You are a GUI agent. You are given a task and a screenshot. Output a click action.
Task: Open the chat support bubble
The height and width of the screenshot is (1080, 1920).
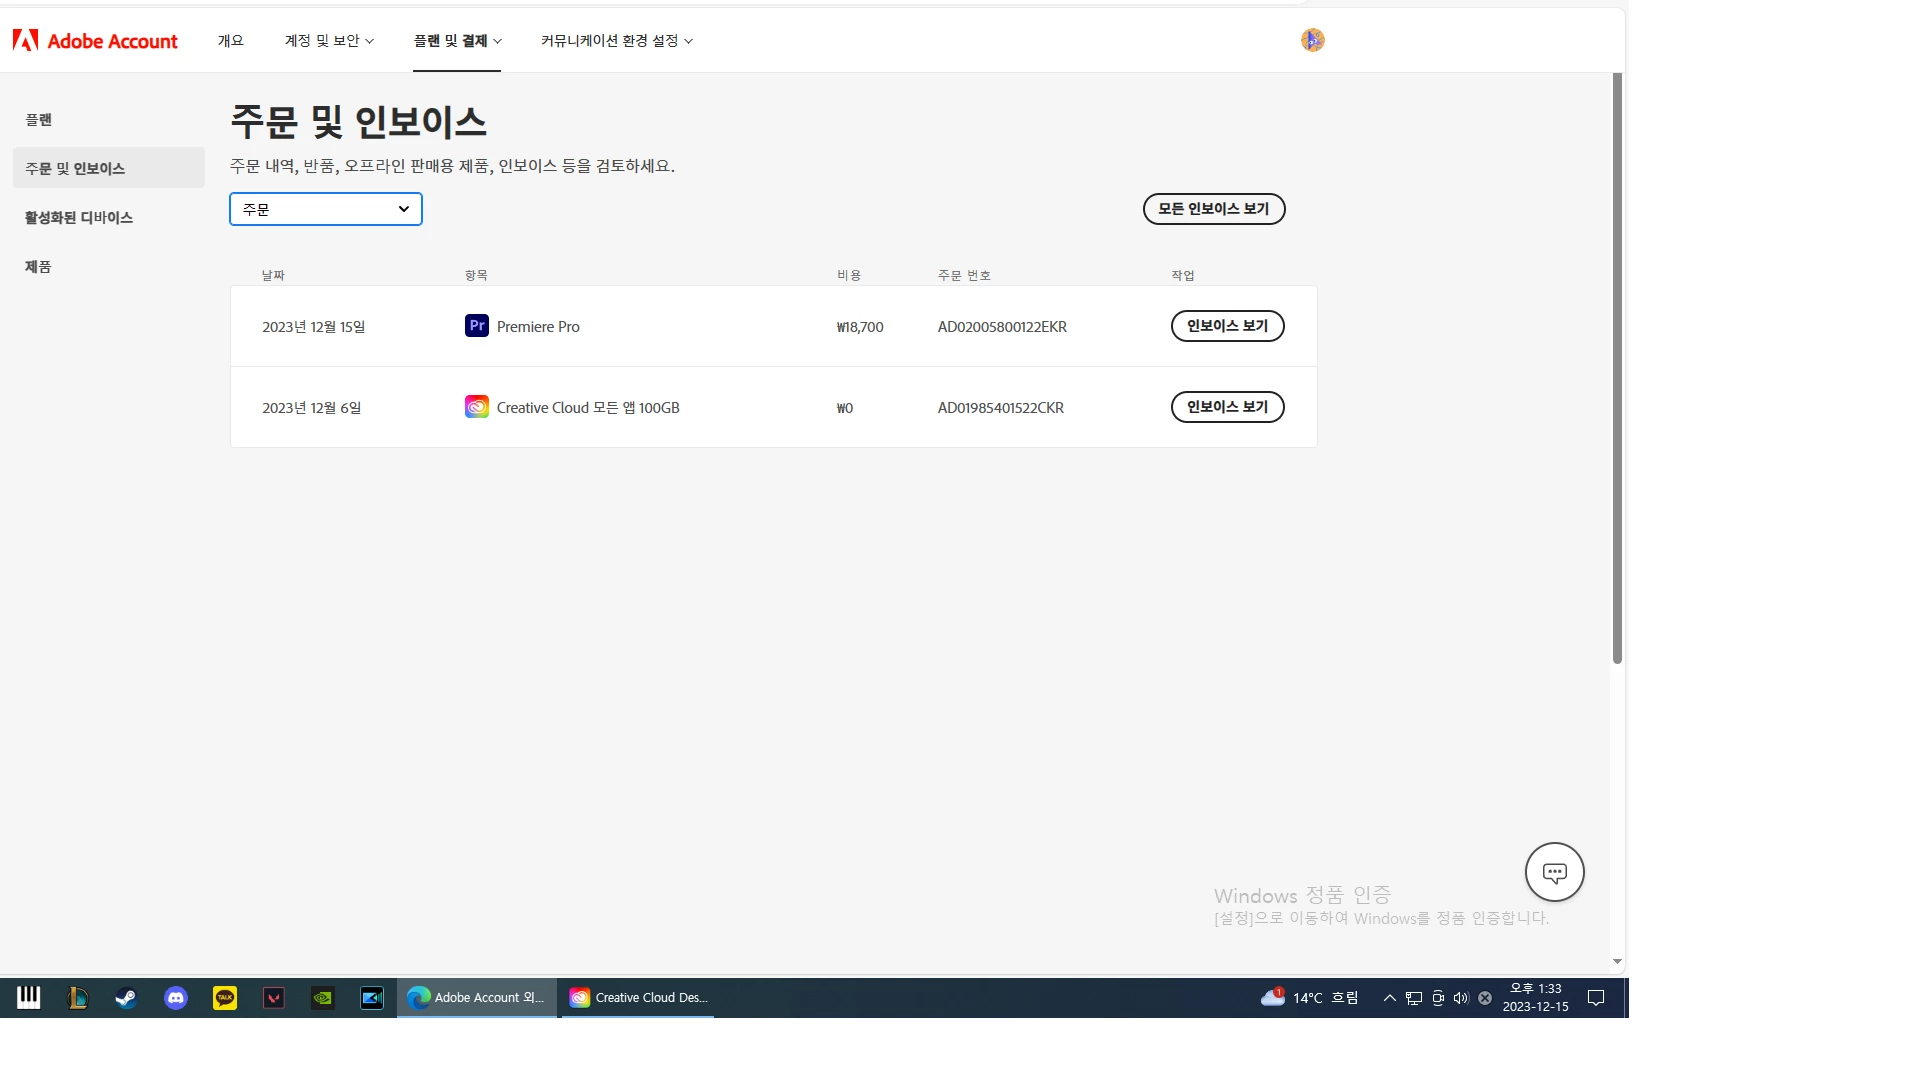[1554, 872]
